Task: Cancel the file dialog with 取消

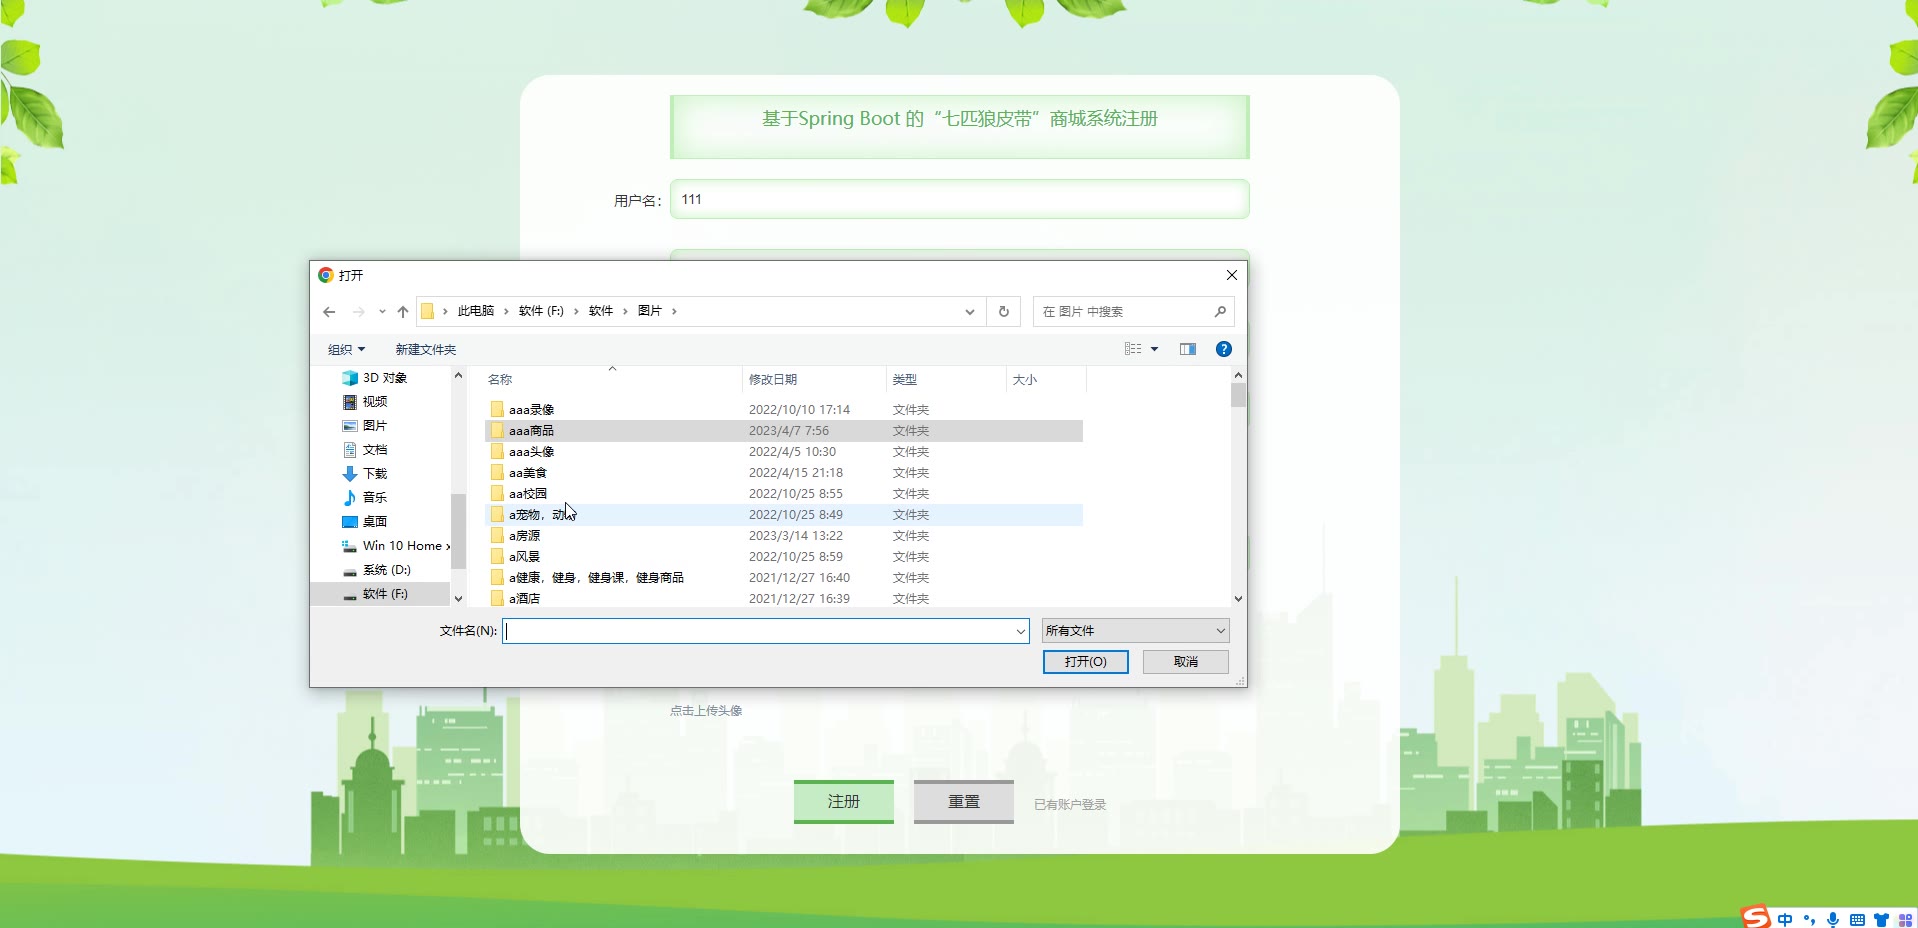Action: click(1186, 662)
